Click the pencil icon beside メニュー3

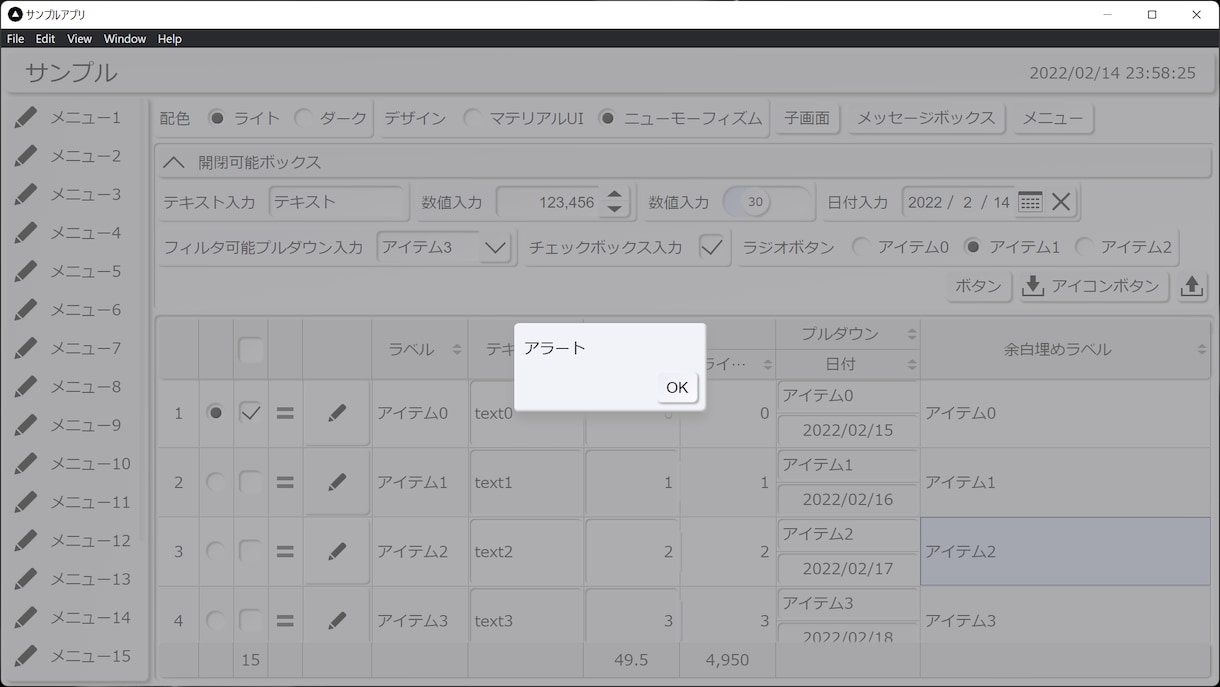(x=26, y=194)
